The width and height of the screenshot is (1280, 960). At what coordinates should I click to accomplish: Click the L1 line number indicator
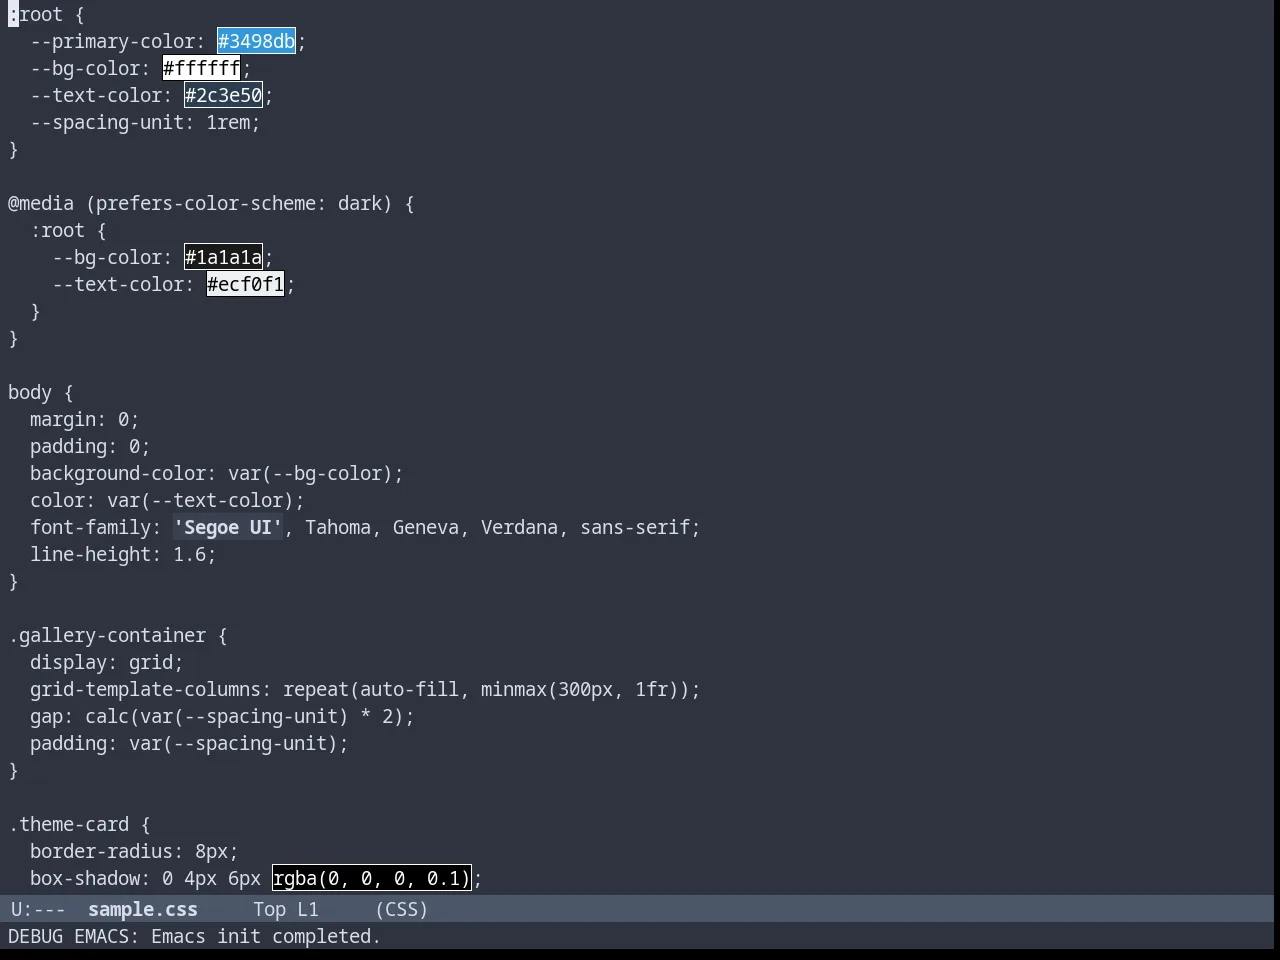(x=307, y=909)
